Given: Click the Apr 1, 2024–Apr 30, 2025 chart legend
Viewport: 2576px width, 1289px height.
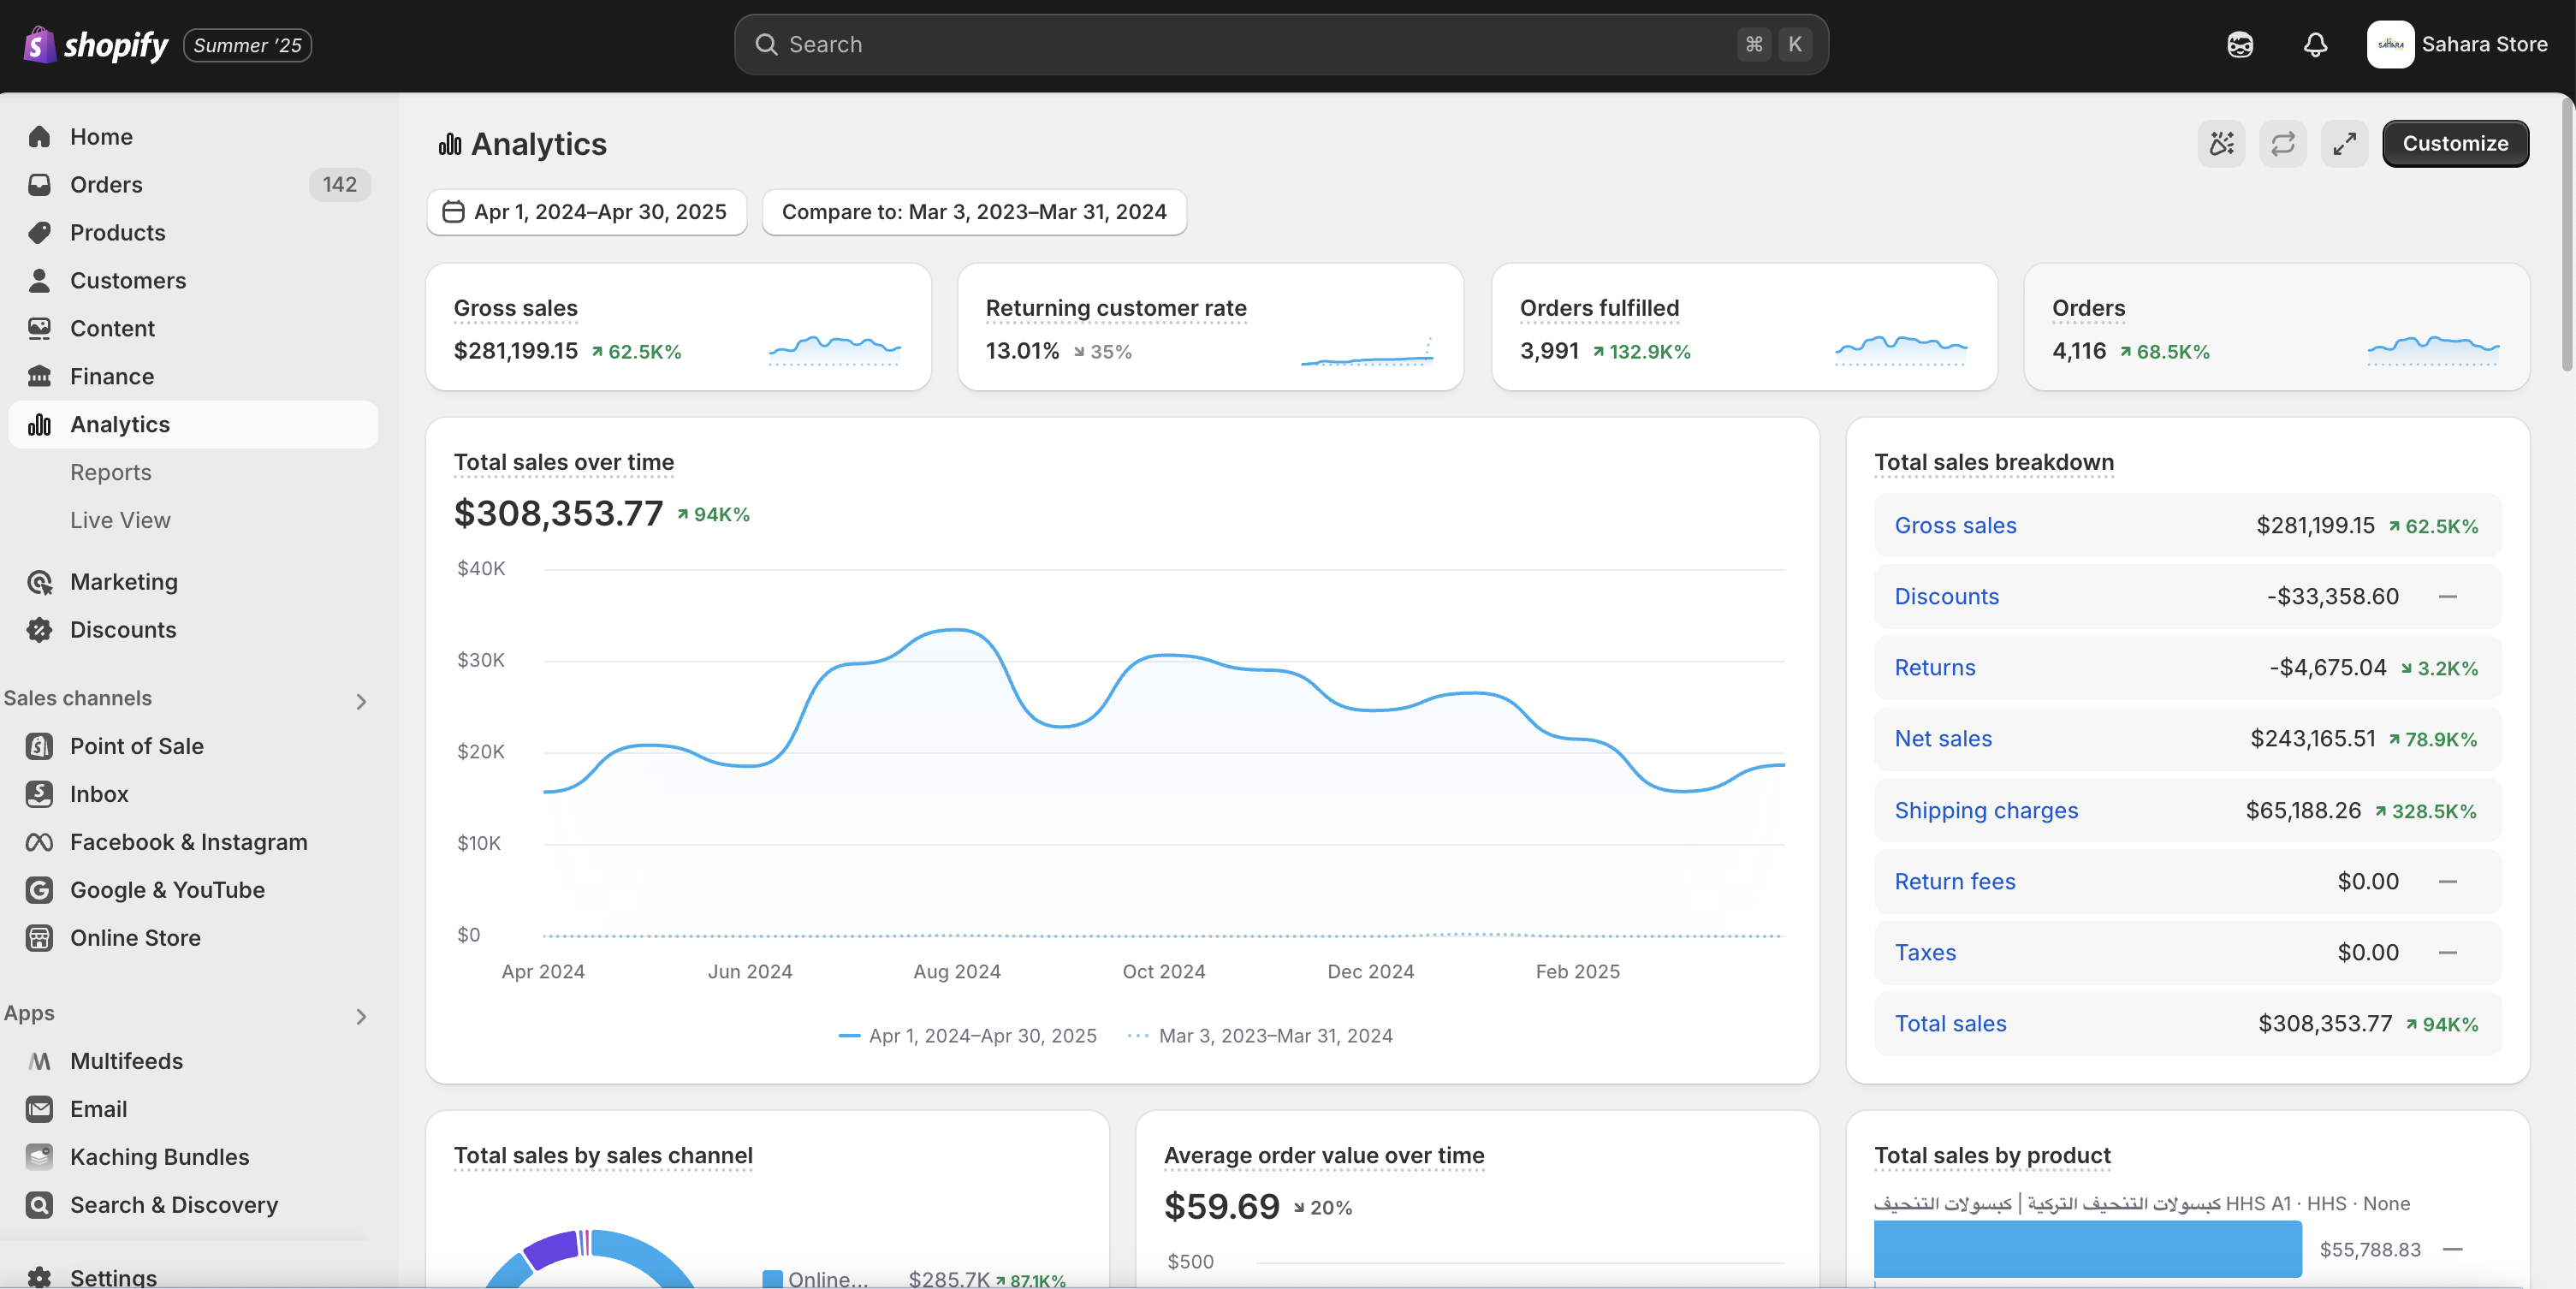Looking at the screenshot, I should (967, 1036).
